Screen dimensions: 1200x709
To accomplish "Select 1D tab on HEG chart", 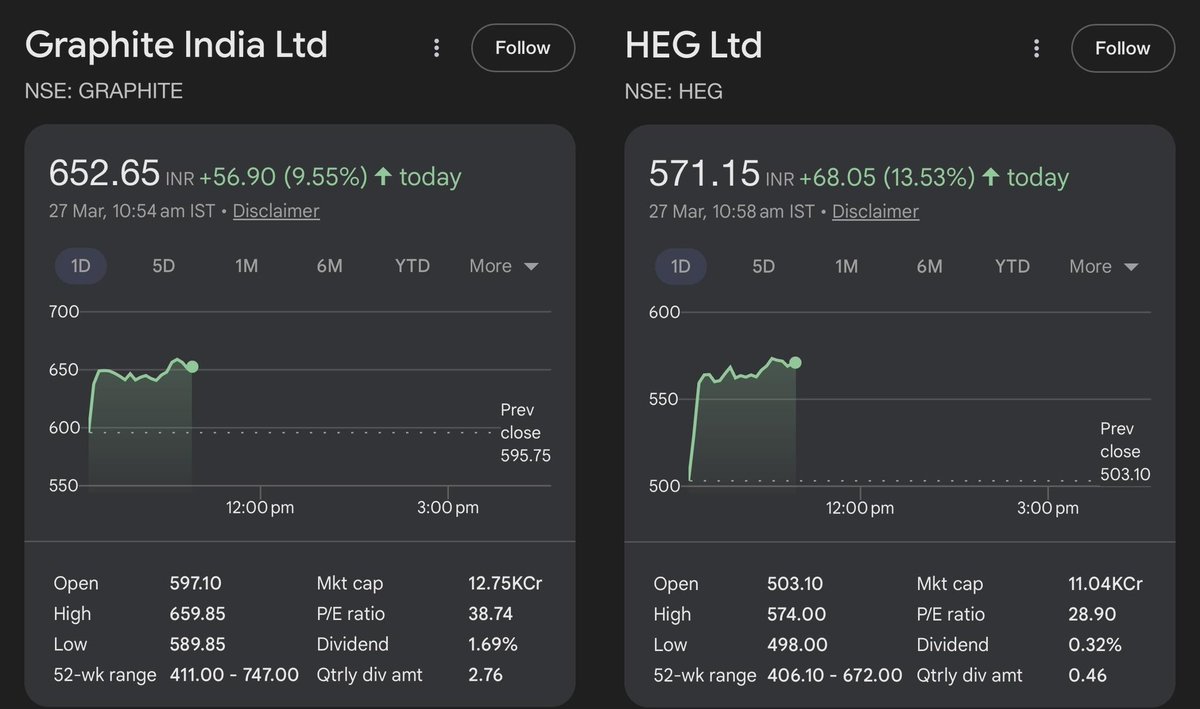I will [681, 266].
